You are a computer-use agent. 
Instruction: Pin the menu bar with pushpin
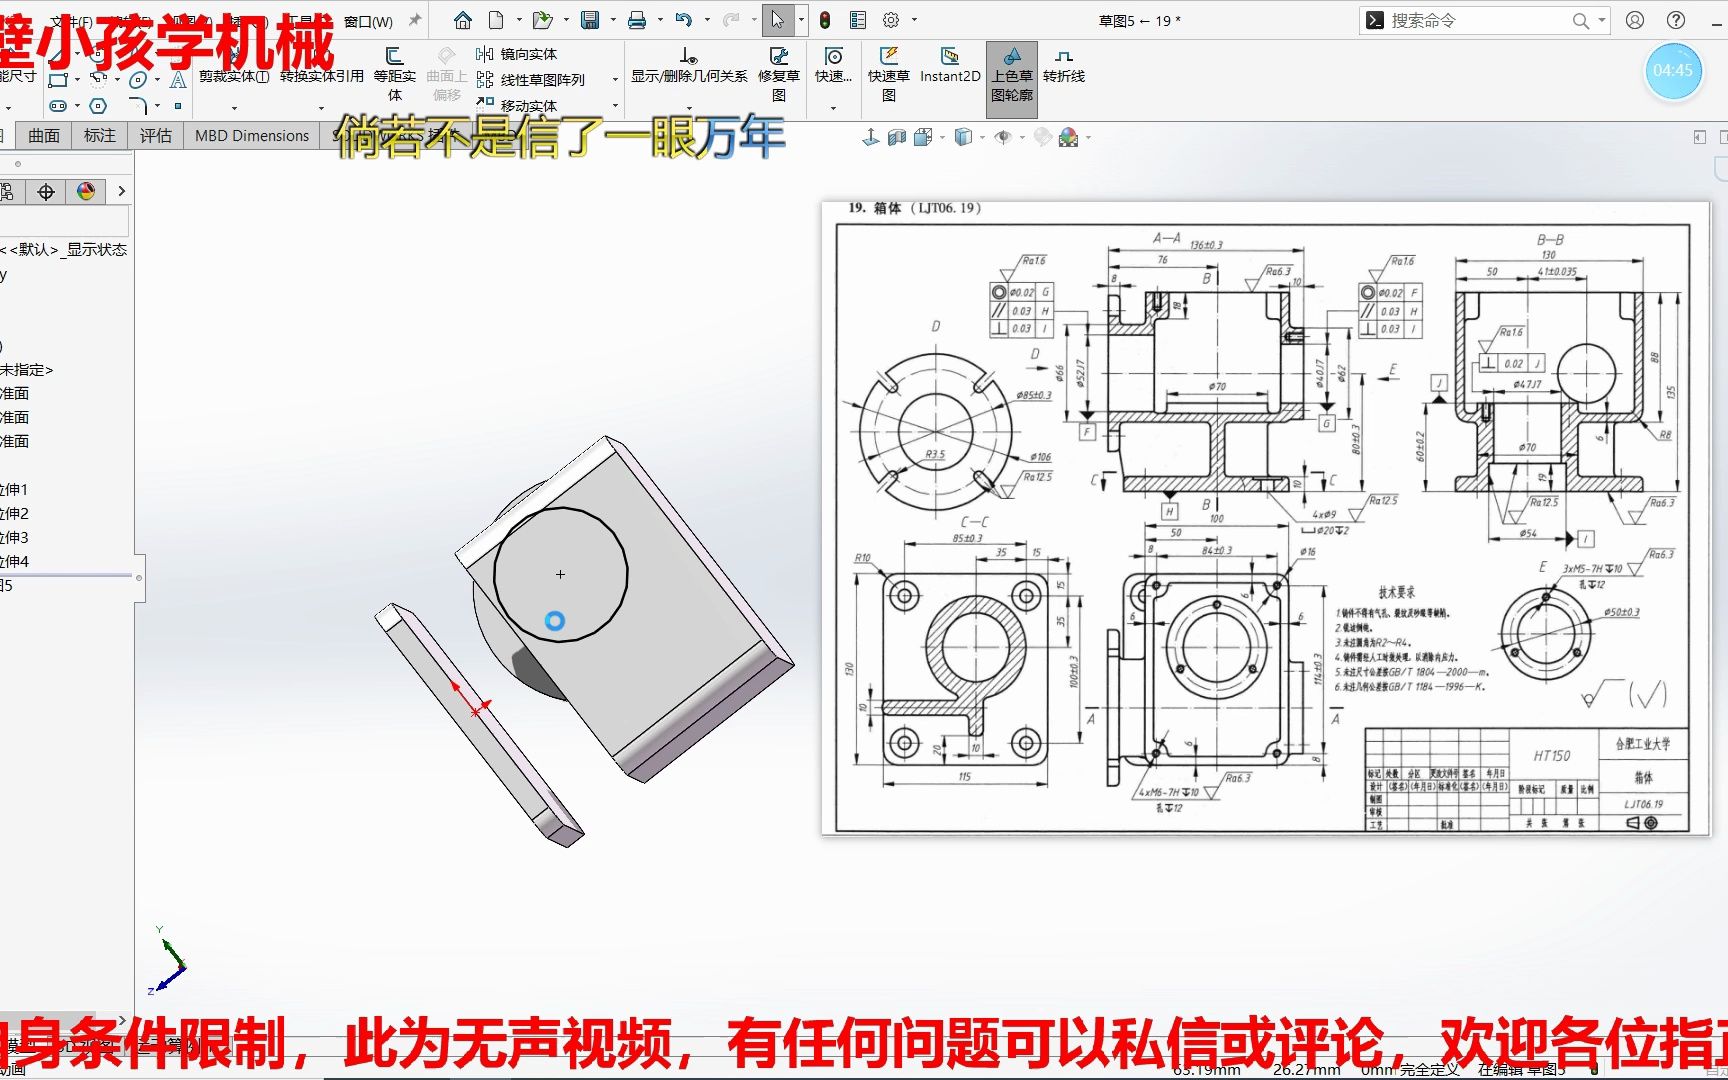(x=415, y=20)
